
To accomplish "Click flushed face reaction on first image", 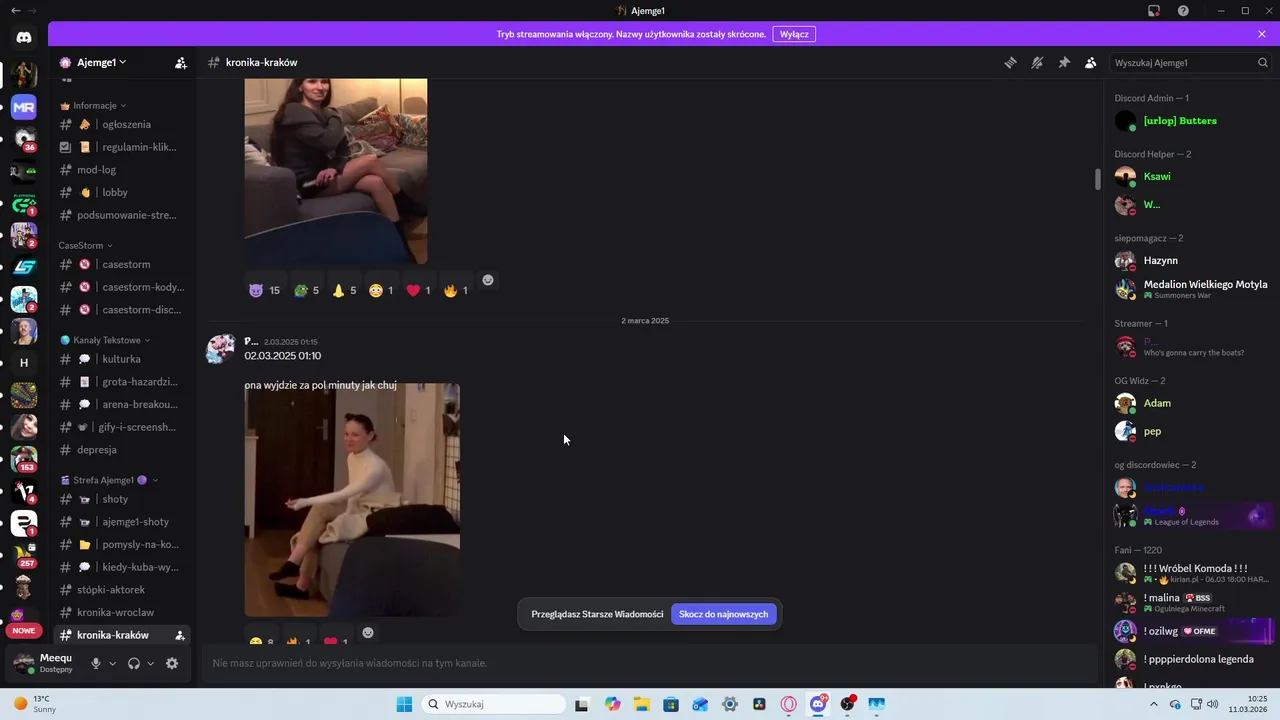I will point(382,290).
